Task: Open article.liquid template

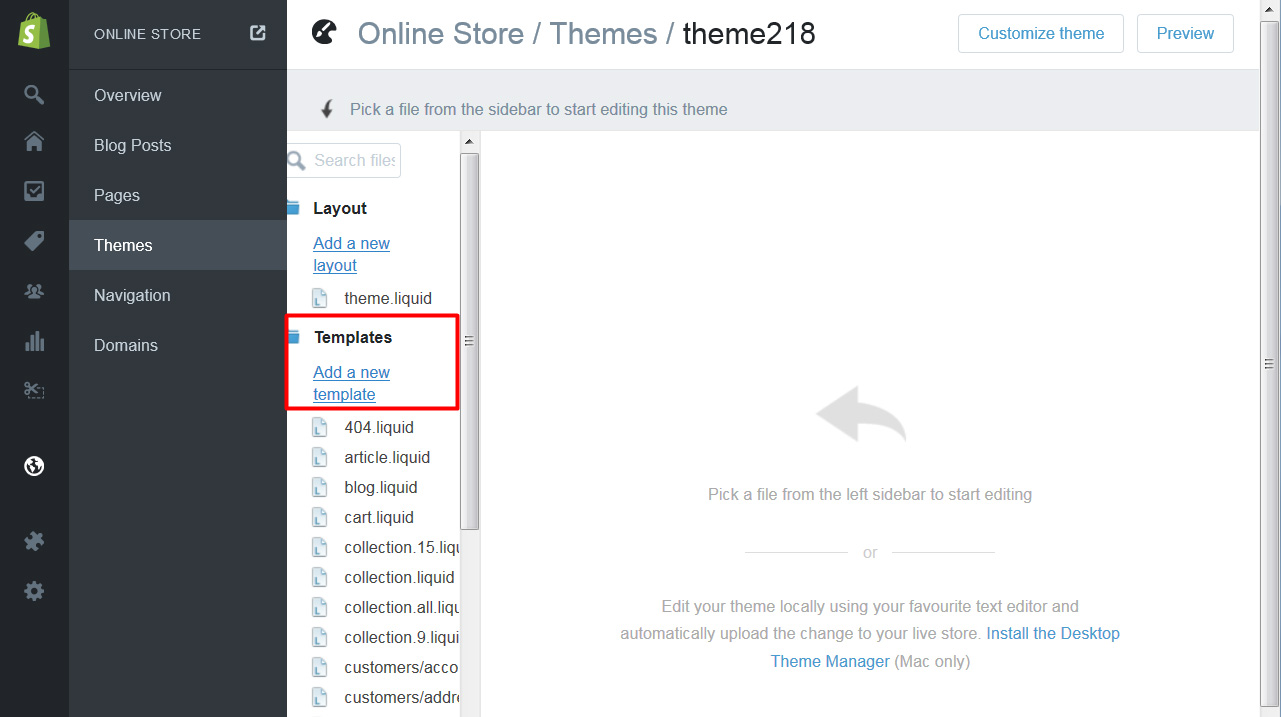Action: tap(387, 457)
